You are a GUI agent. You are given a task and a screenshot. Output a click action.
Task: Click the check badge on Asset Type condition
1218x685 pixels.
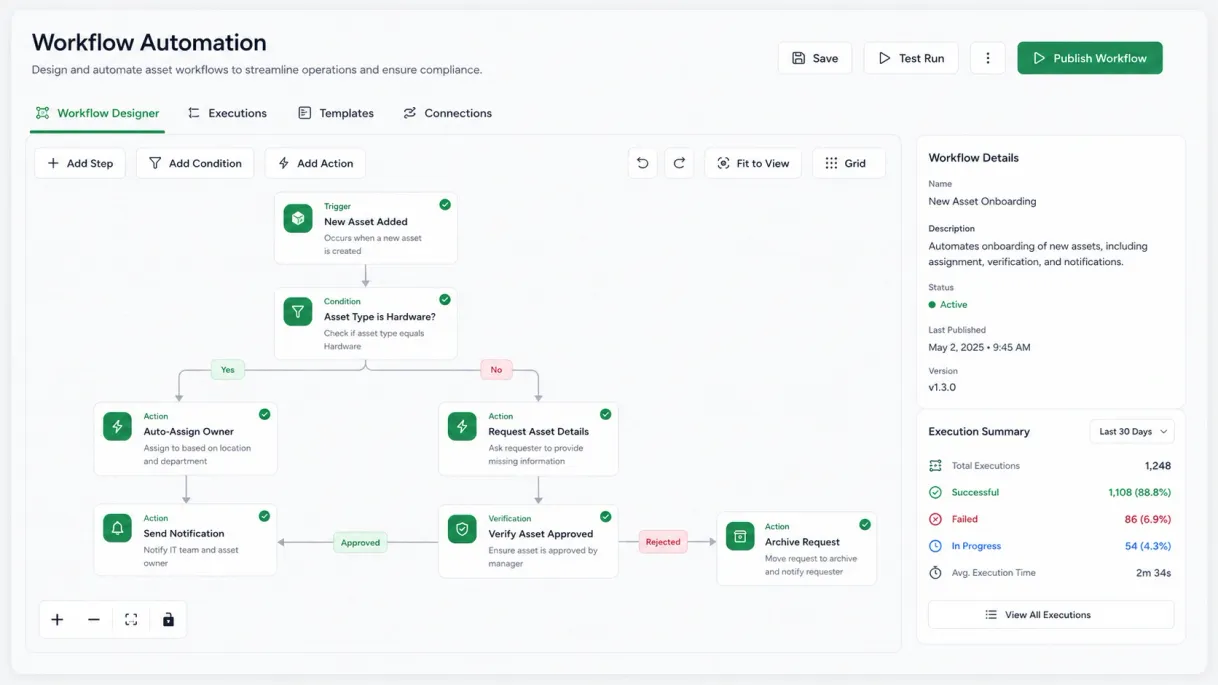tap(445, 299)
